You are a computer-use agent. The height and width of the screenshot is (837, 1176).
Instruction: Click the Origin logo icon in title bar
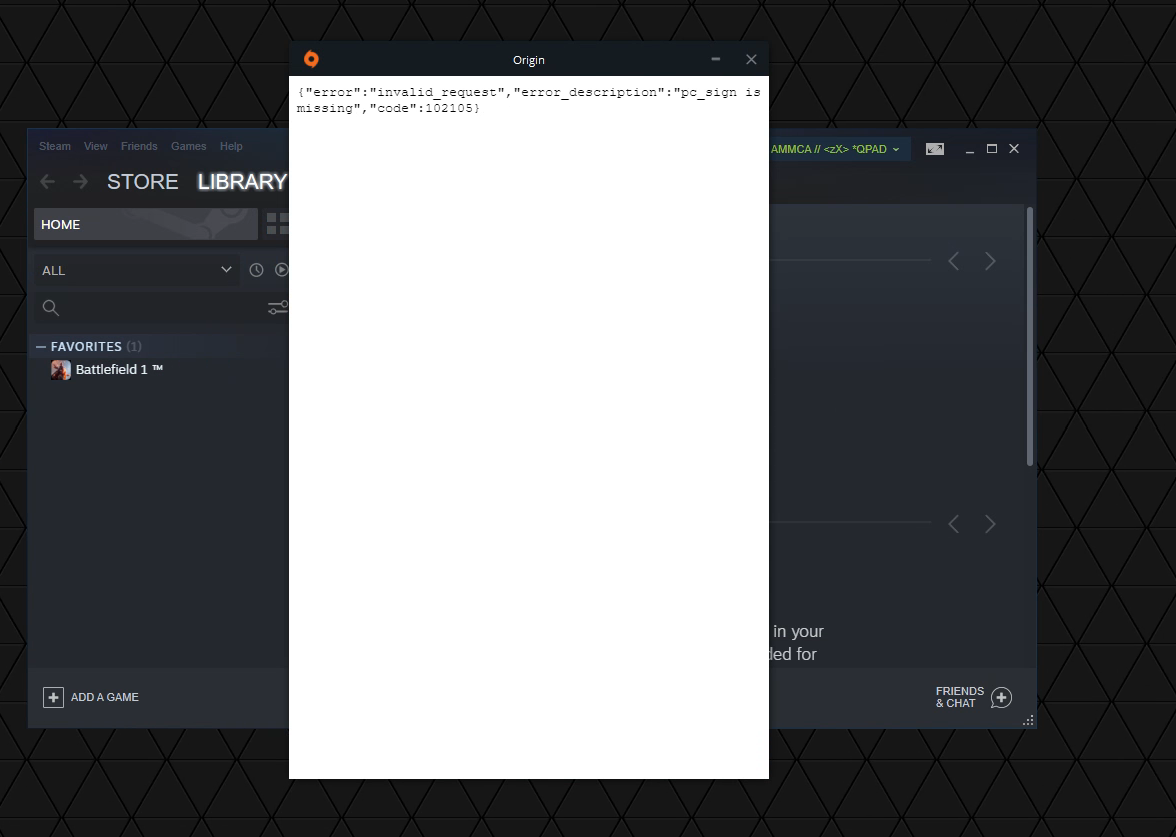(311, 59)
